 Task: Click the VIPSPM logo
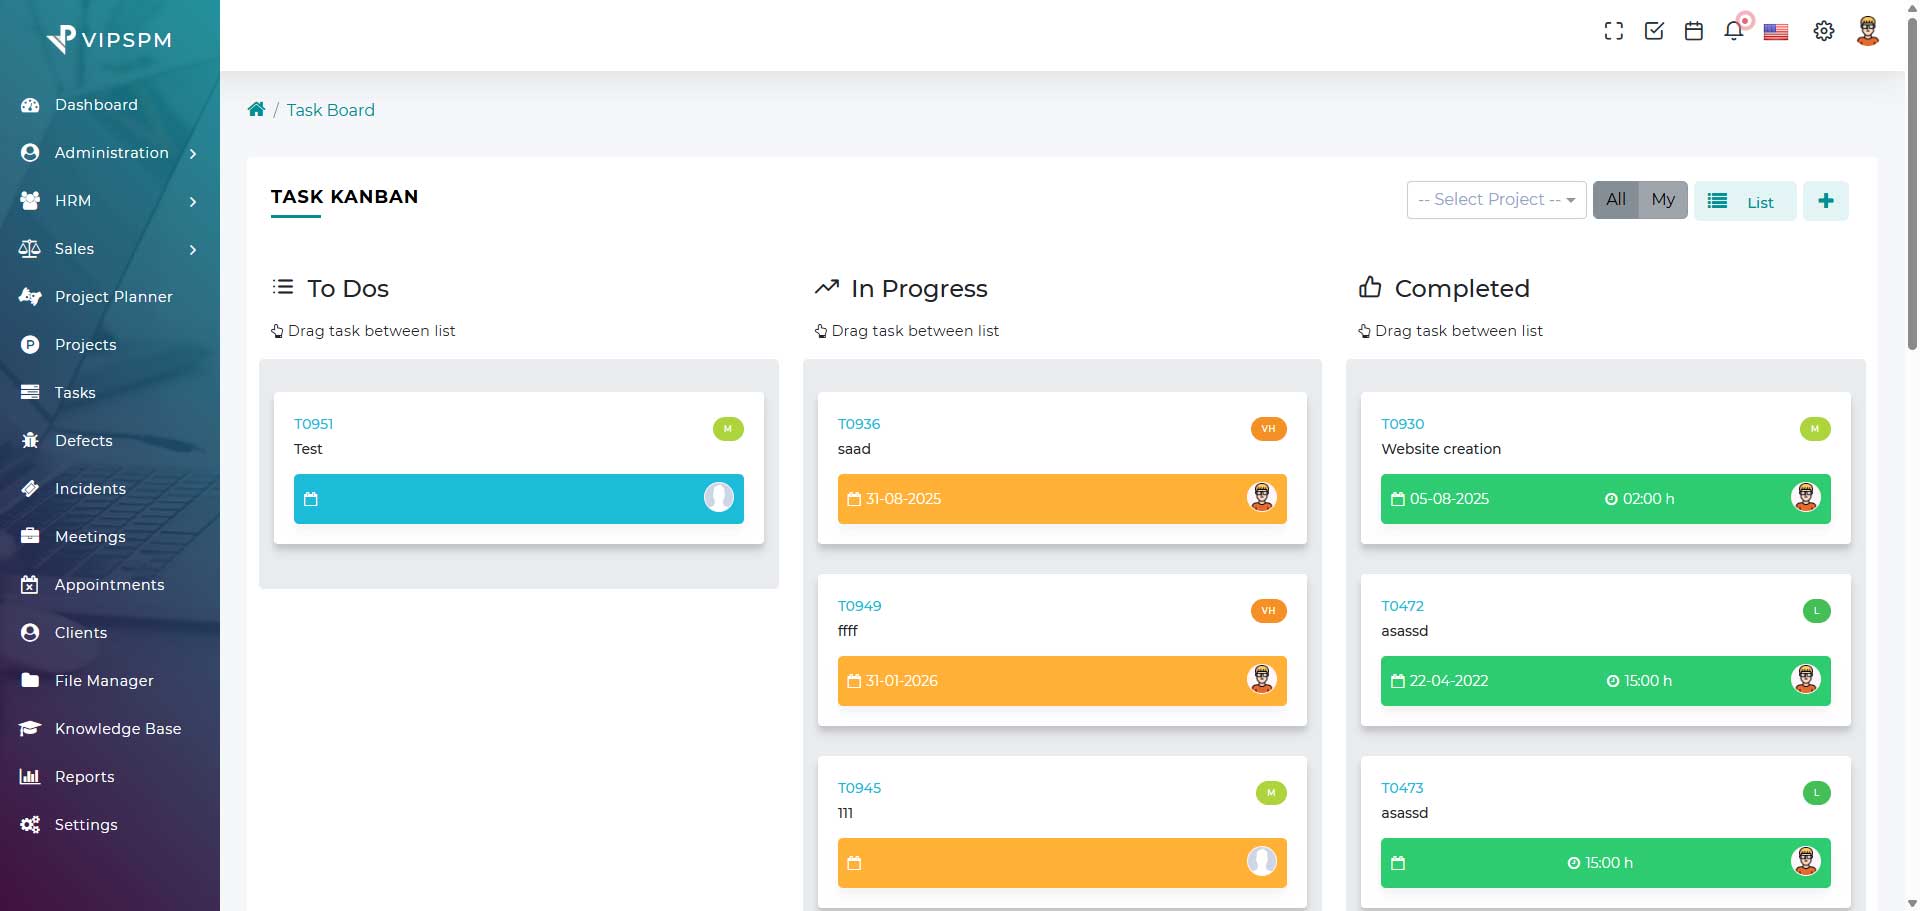(109, 39)
